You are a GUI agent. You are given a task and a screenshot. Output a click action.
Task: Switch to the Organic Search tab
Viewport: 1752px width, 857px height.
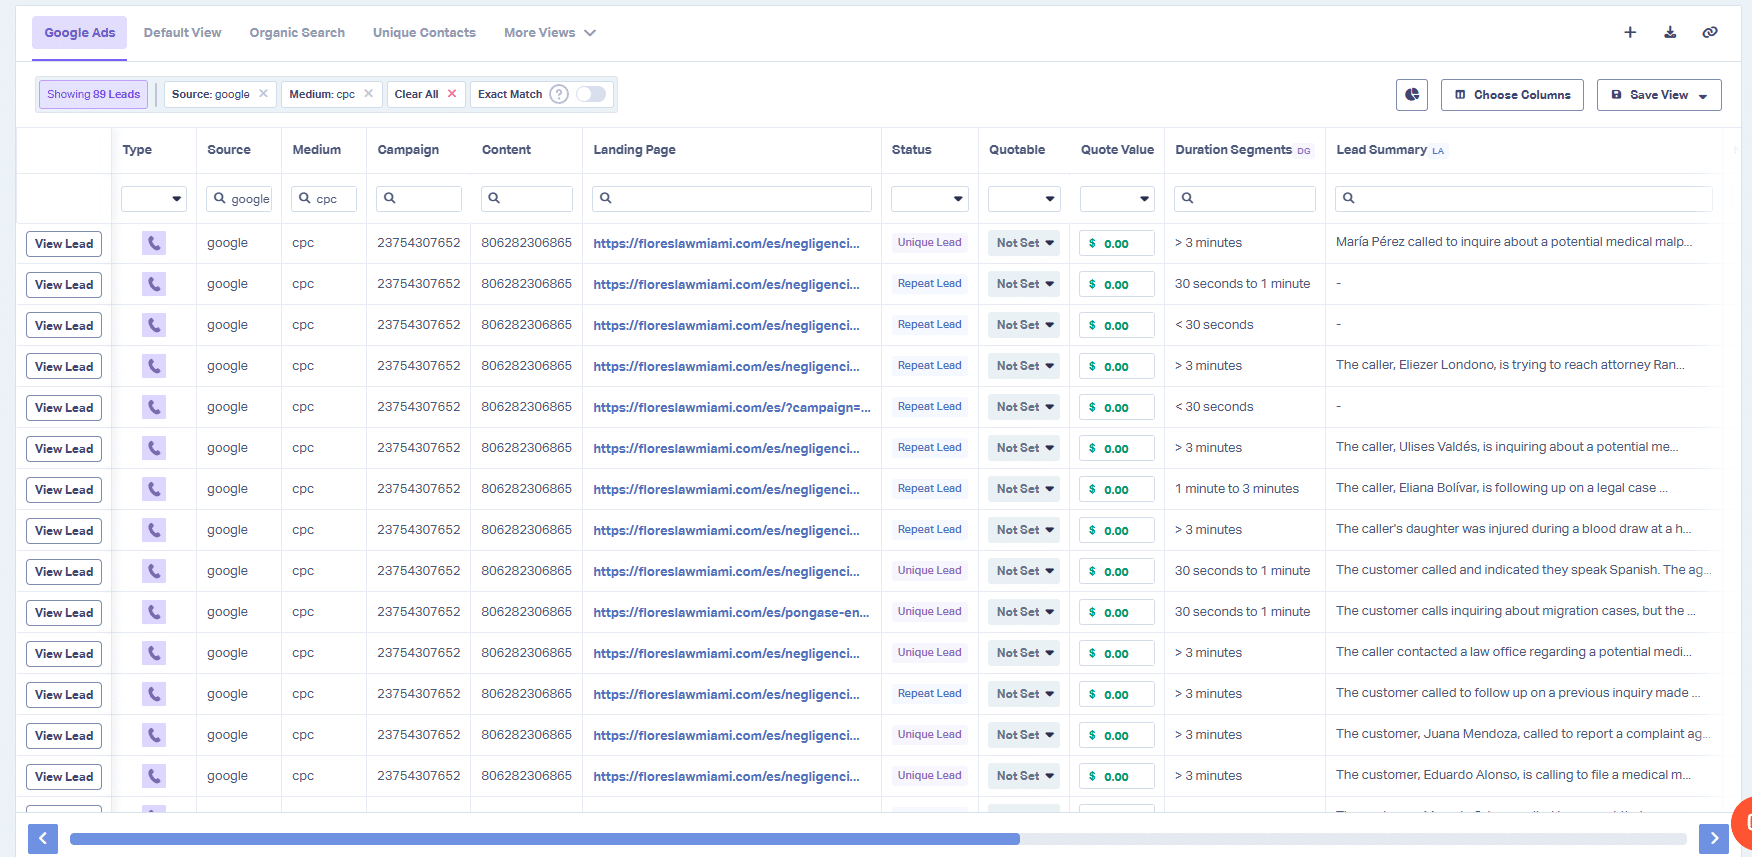[x=297, y=33]
